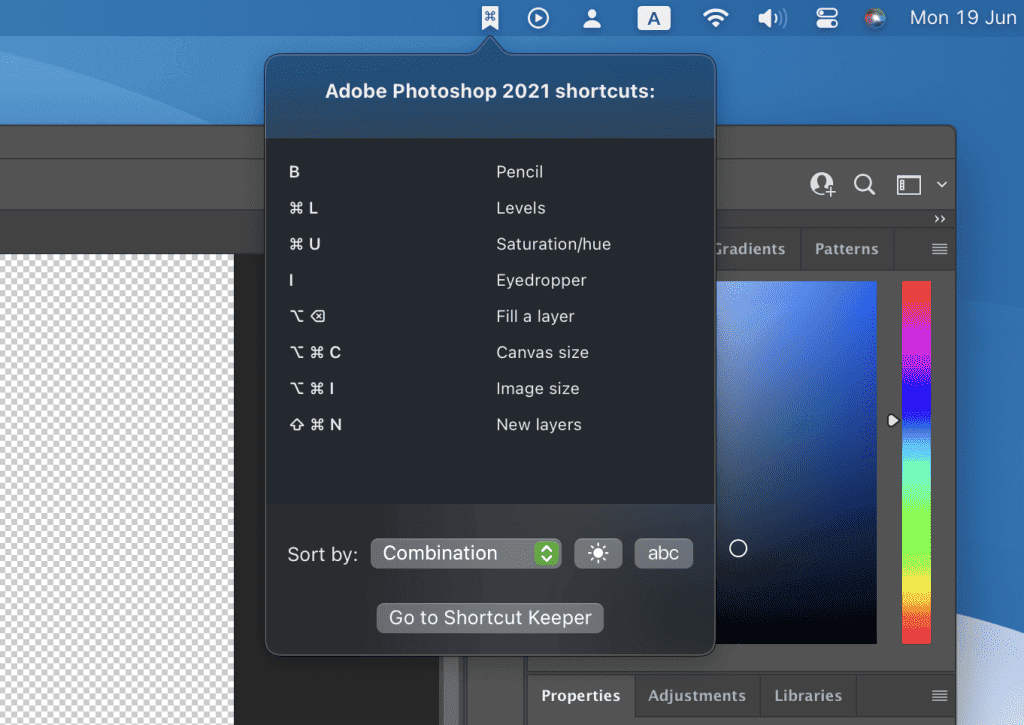Select the workspace switcher panel icon
The height and width of the screenshot is (725, 1024).
tap(910, 184)
